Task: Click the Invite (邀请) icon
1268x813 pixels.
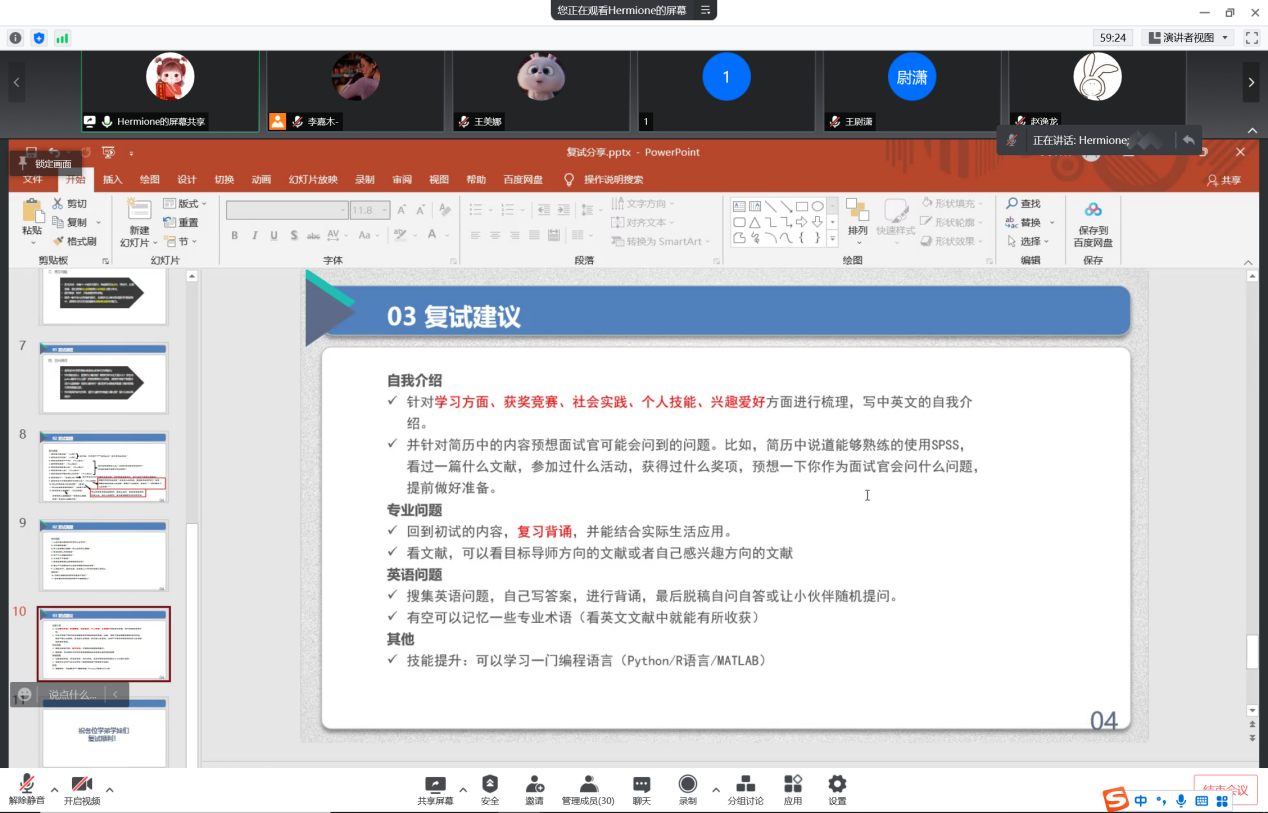Action: point(535,785)
